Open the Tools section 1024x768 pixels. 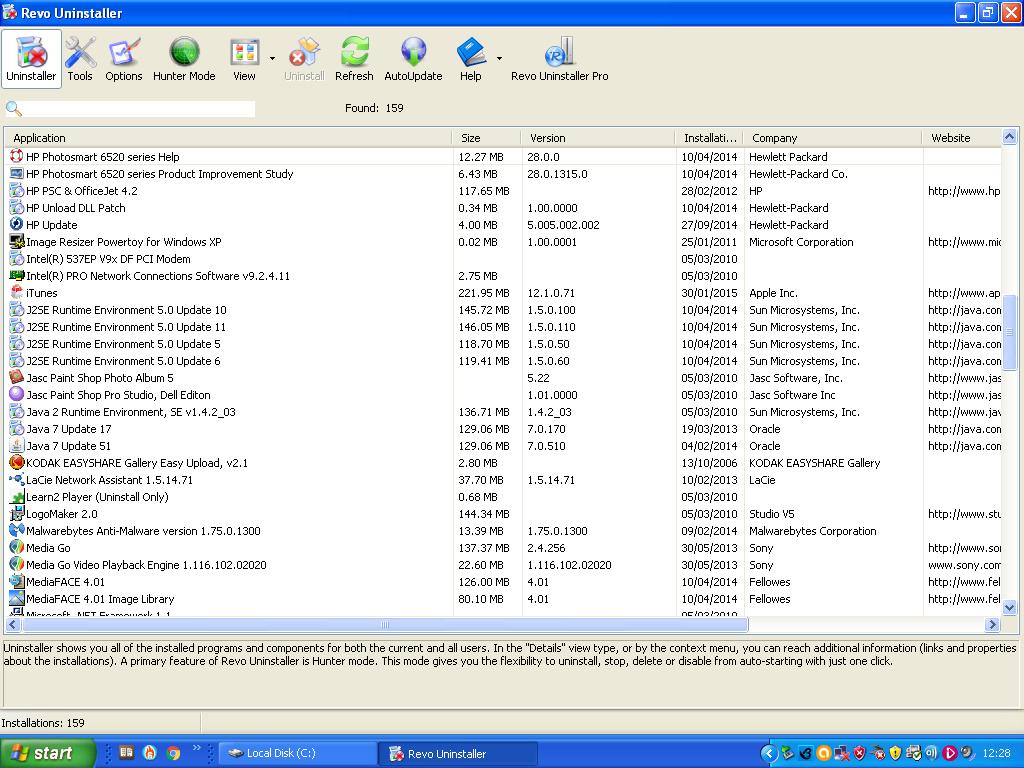[80, 59]
